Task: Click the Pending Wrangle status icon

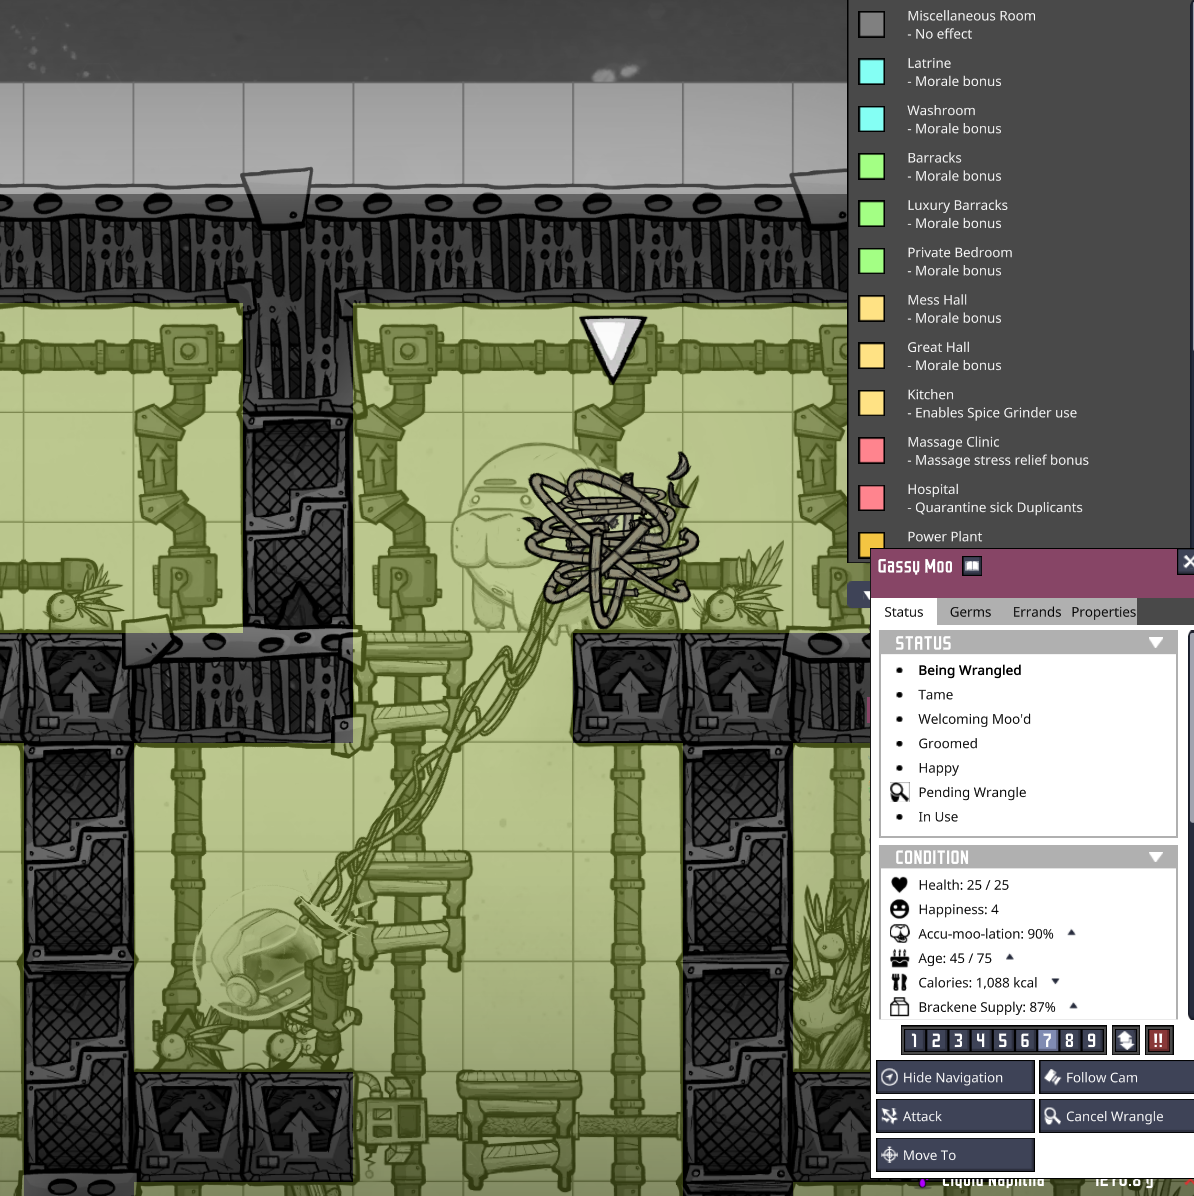Action: pyautogui.click(x=899, y=792)
